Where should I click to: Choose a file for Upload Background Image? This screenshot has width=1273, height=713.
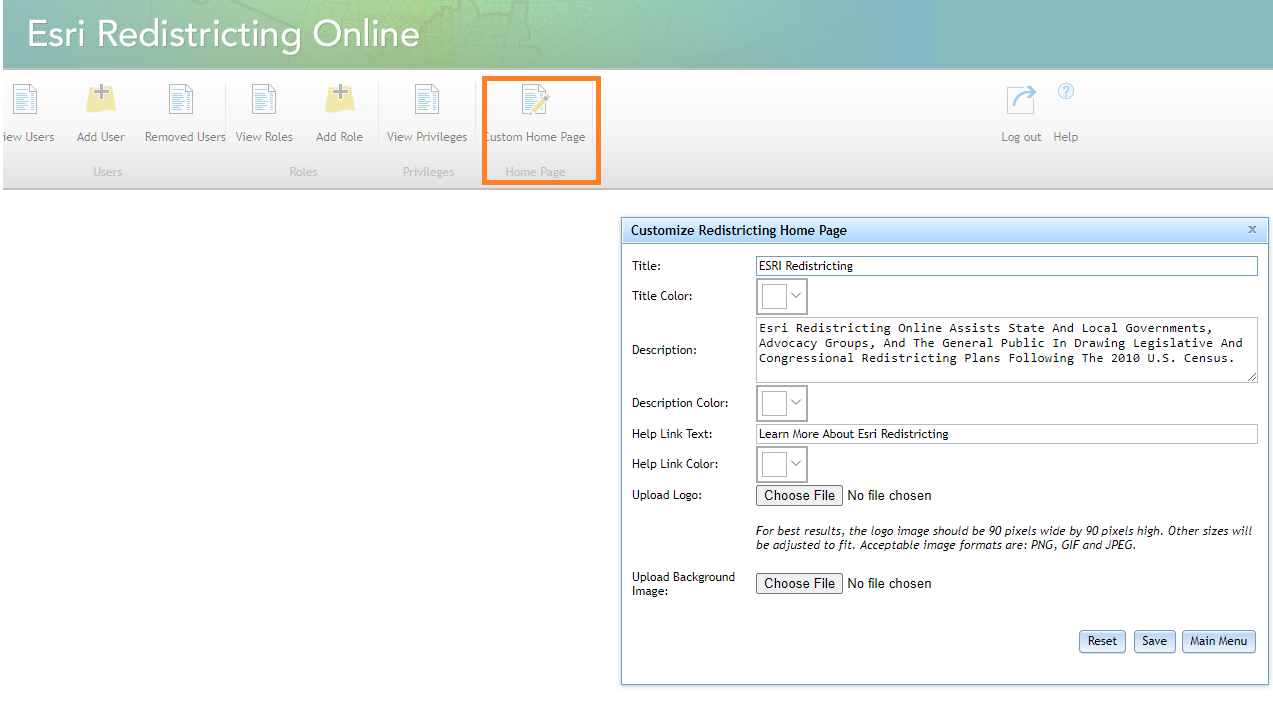click(x=800, y=583)
